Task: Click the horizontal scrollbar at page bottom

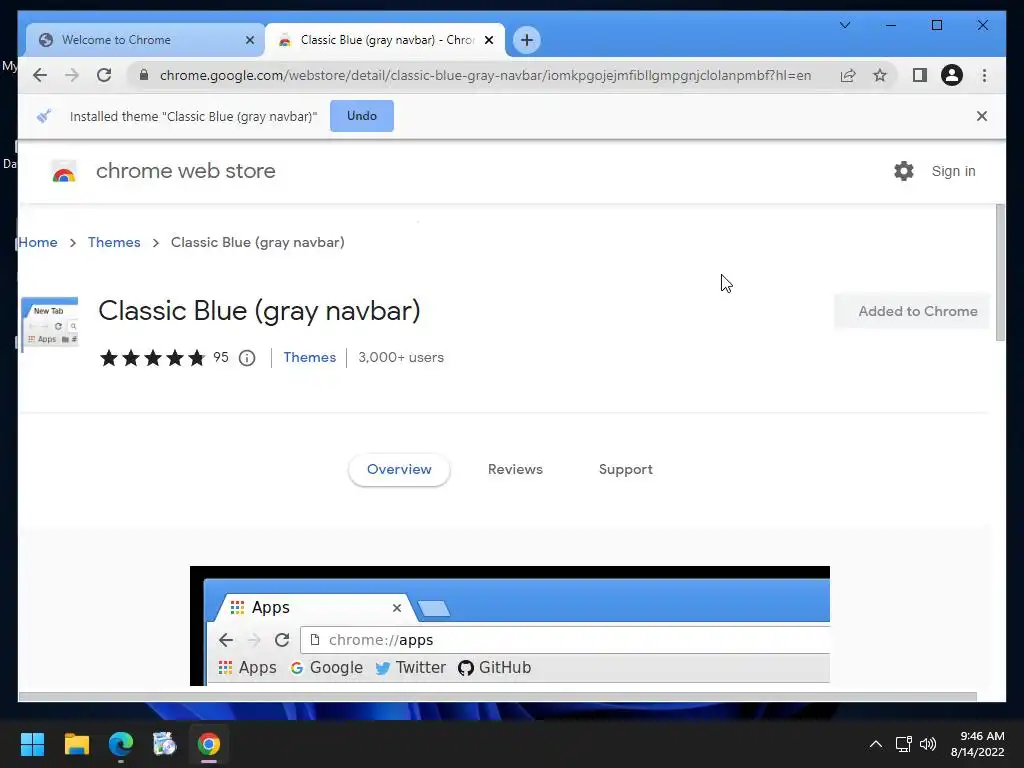Action: [x=497, y=697]
